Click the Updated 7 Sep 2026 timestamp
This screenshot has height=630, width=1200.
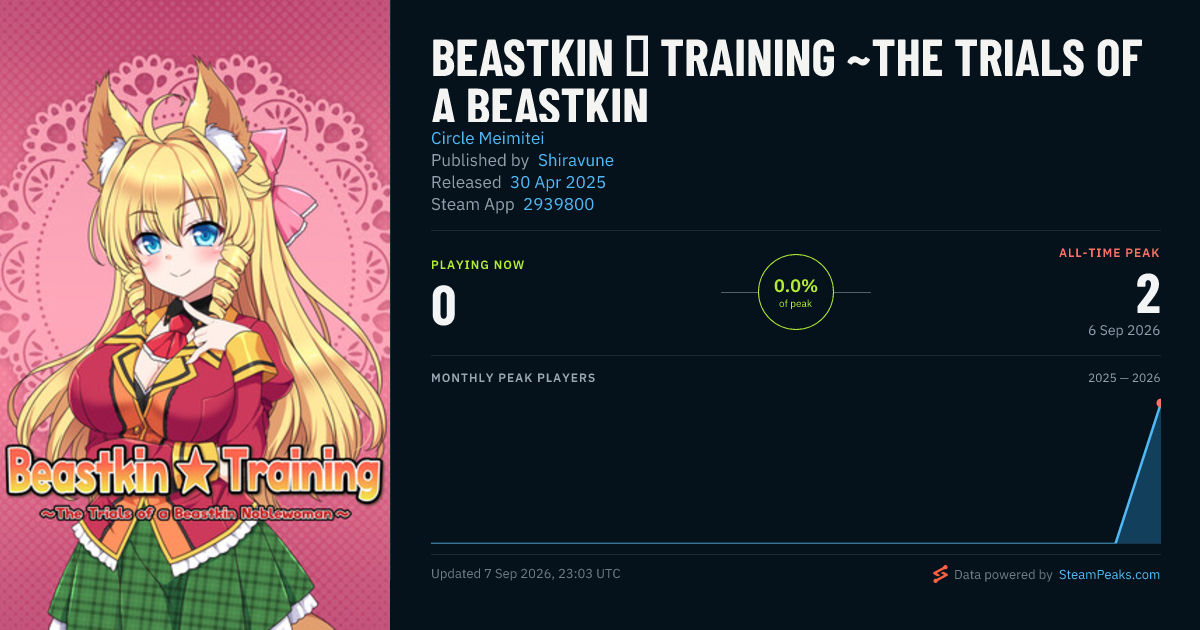[526, 574]
